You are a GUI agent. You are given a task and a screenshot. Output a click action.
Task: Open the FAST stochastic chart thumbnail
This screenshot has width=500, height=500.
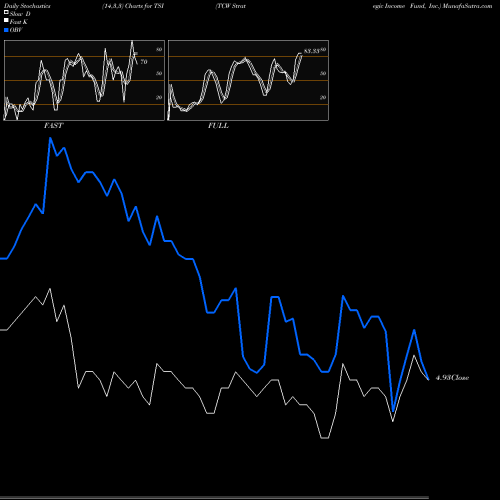point(84,80)
